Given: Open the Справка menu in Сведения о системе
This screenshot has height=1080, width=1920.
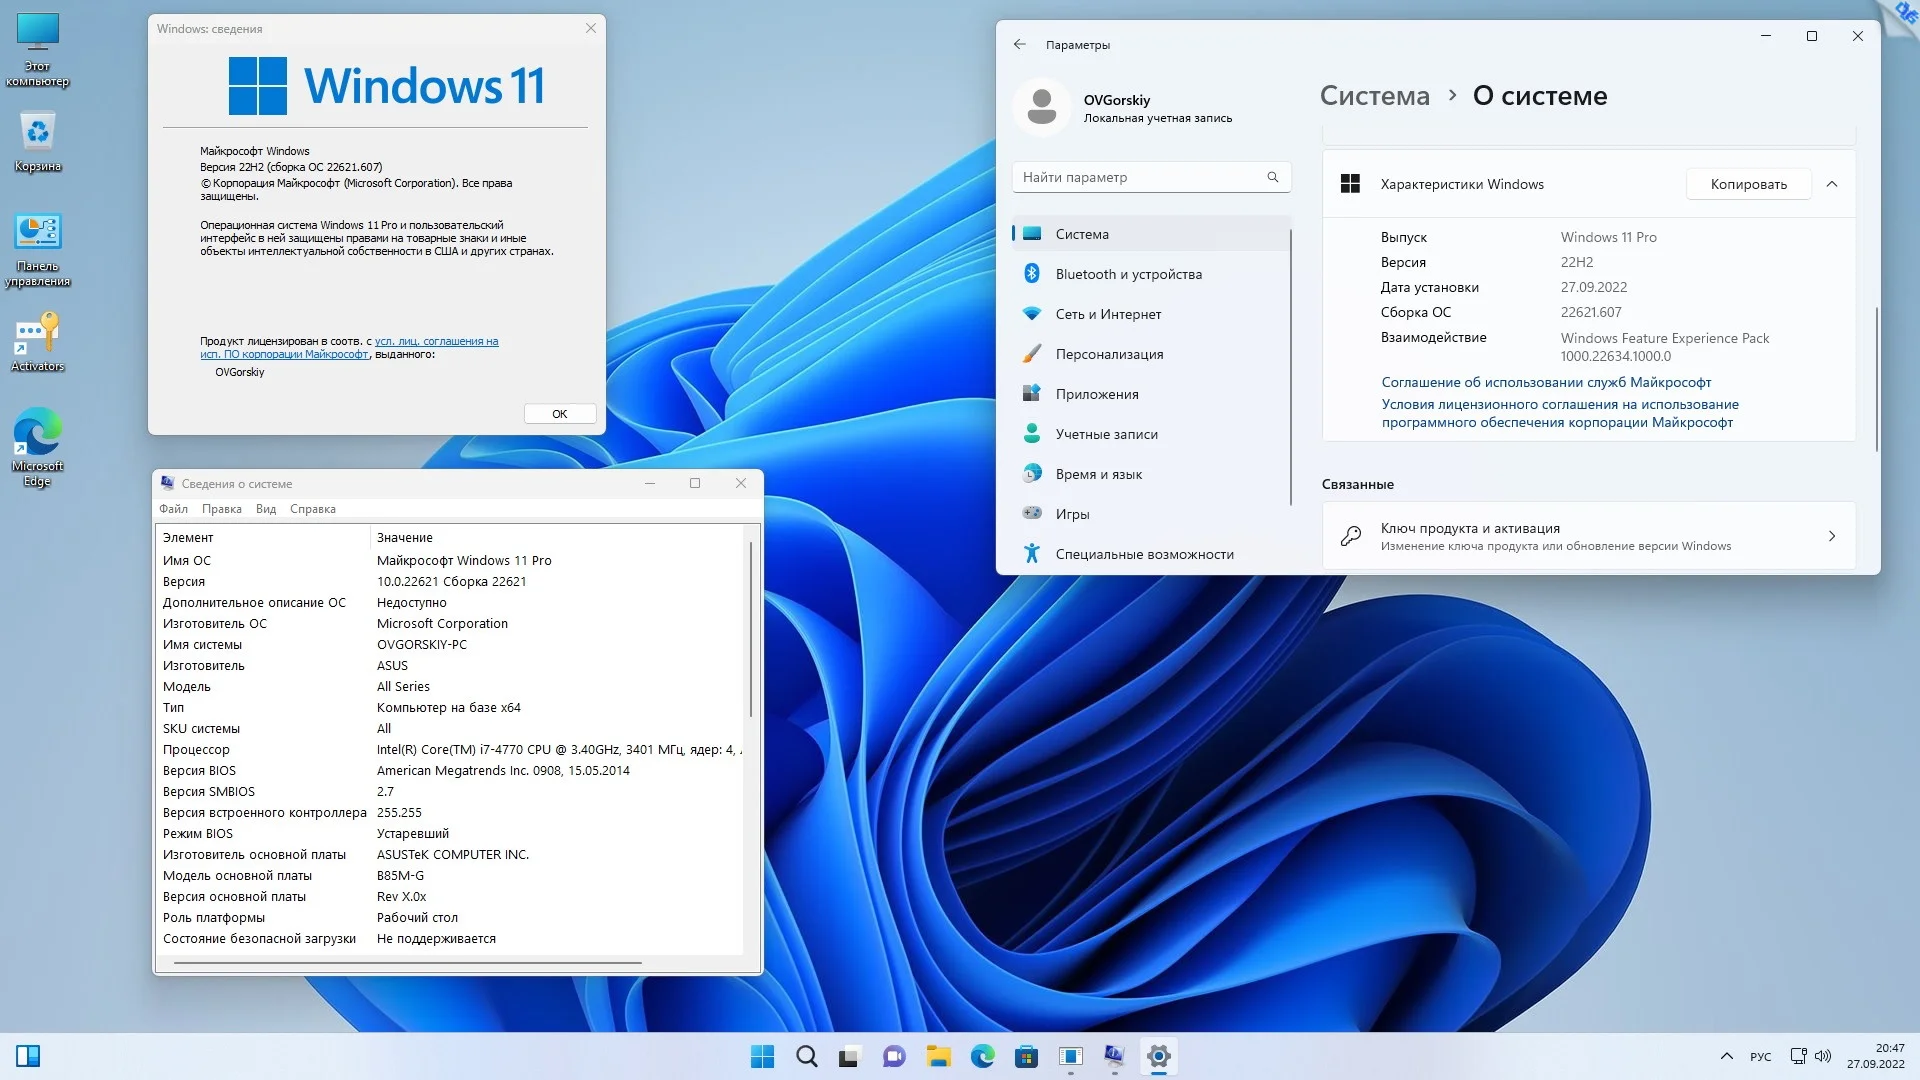Looking at the screenshot, I should (x=312, y=509).
